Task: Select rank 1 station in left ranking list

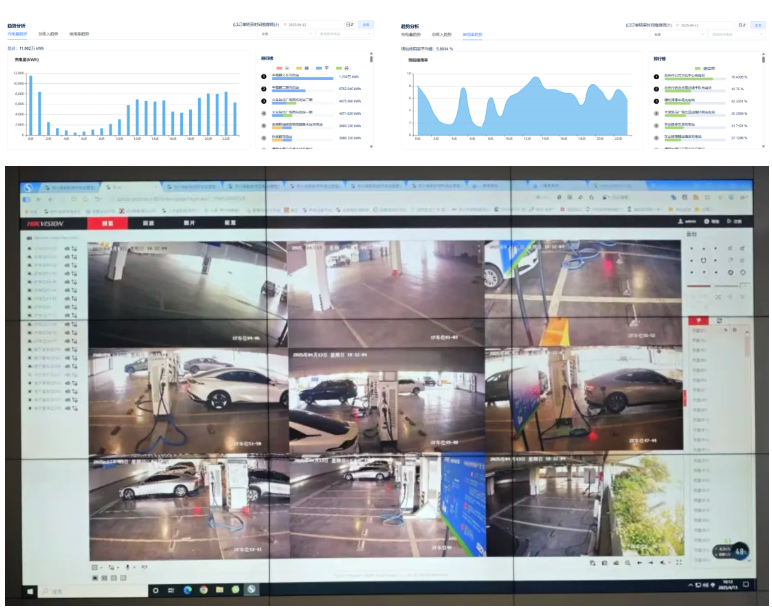Action: [x=311, y=76]
